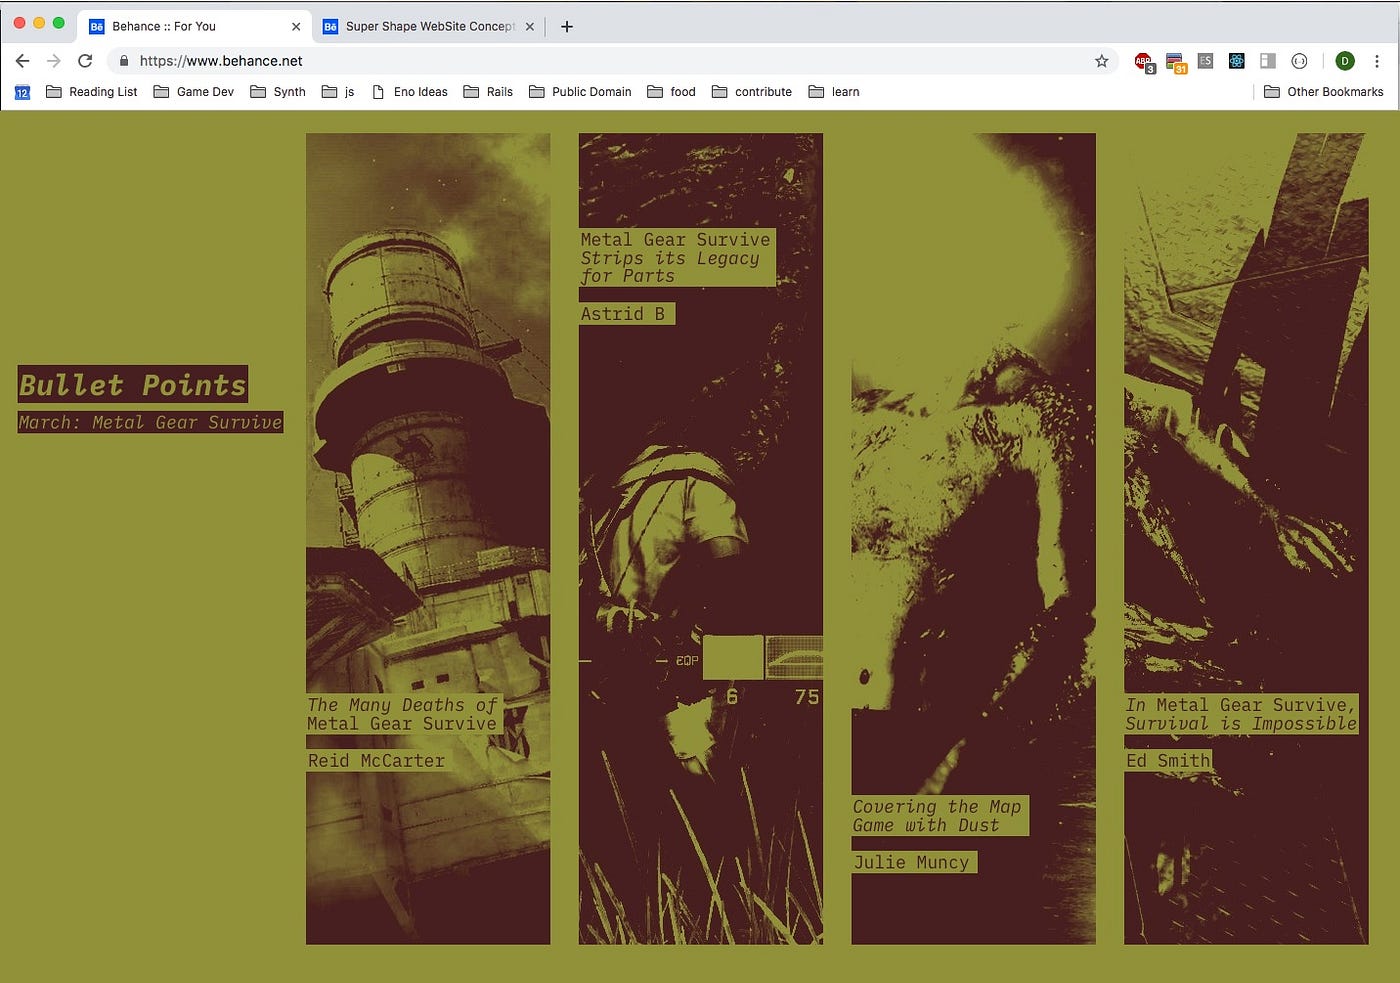
Task: Open the contribute bookmark folder
Action: [x=752, y=92]
